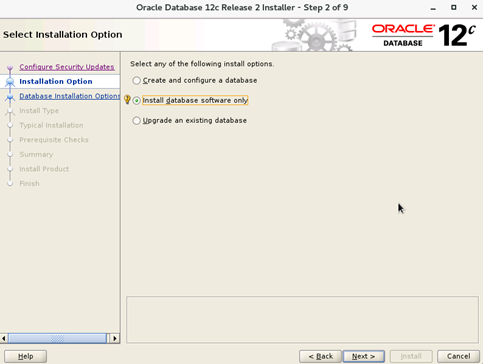Maximize the installer window

454,7
